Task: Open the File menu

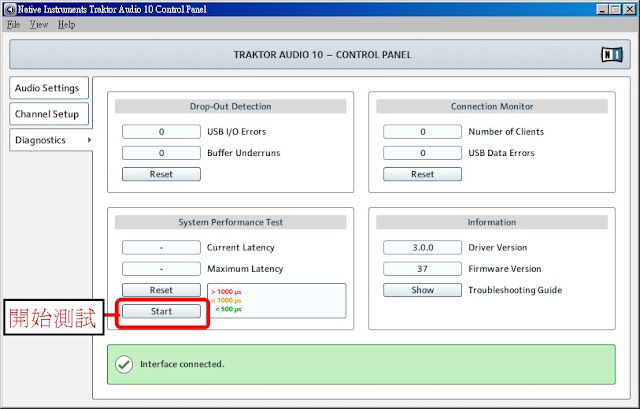Action: pos(13,24)
